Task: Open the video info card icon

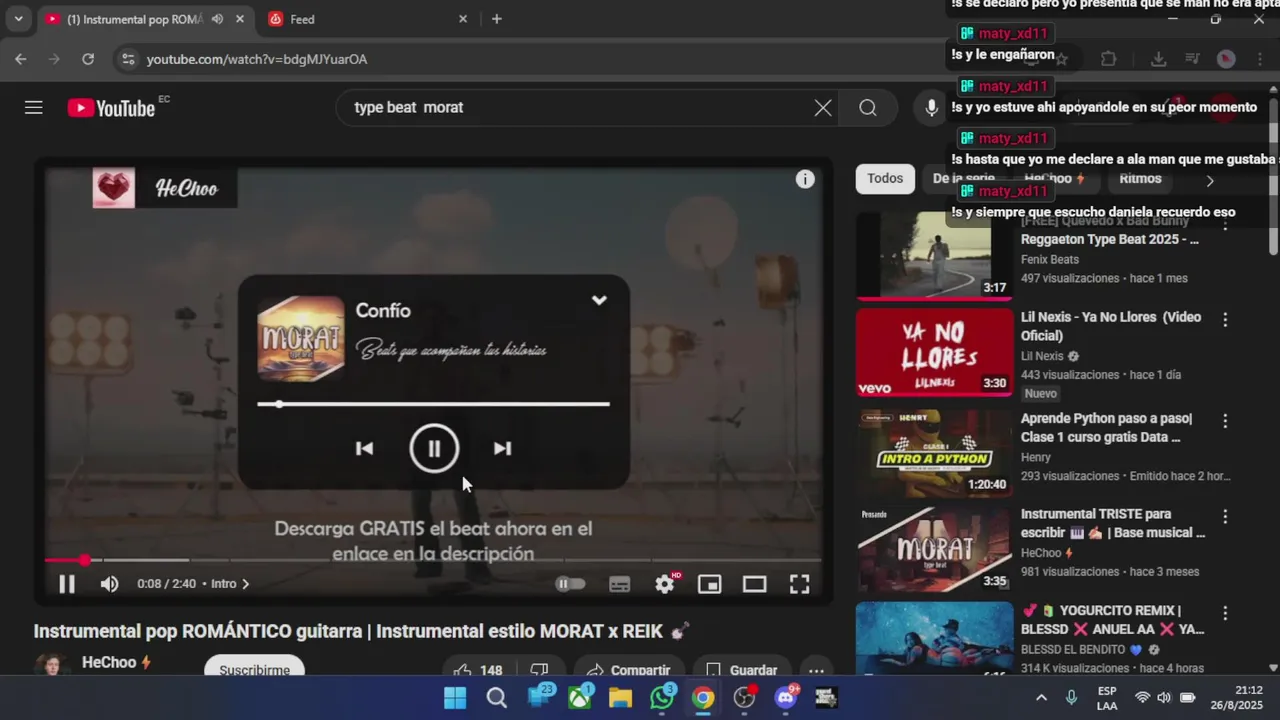Action: click(805, 179)
